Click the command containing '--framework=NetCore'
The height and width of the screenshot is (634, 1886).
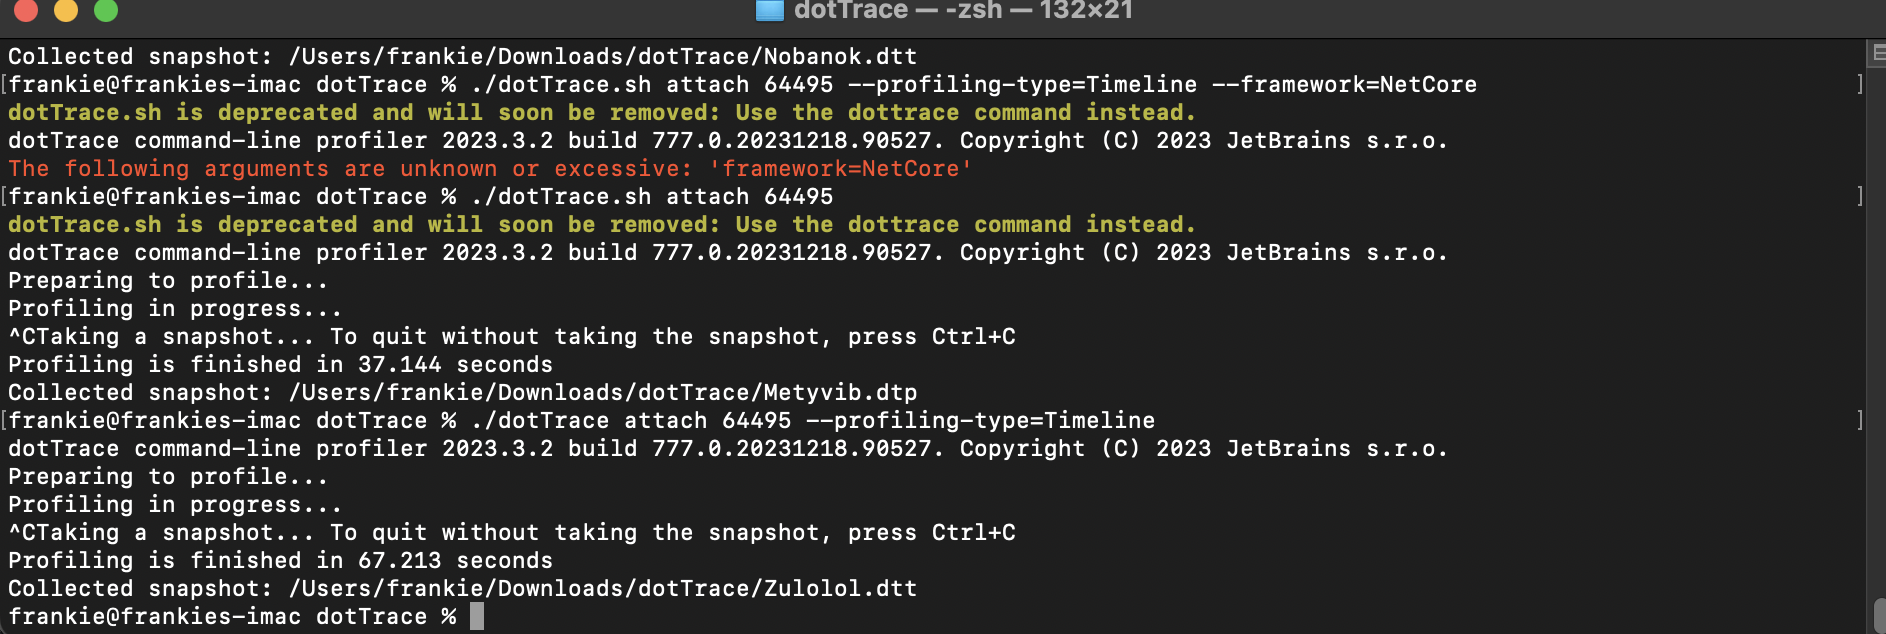987,84
